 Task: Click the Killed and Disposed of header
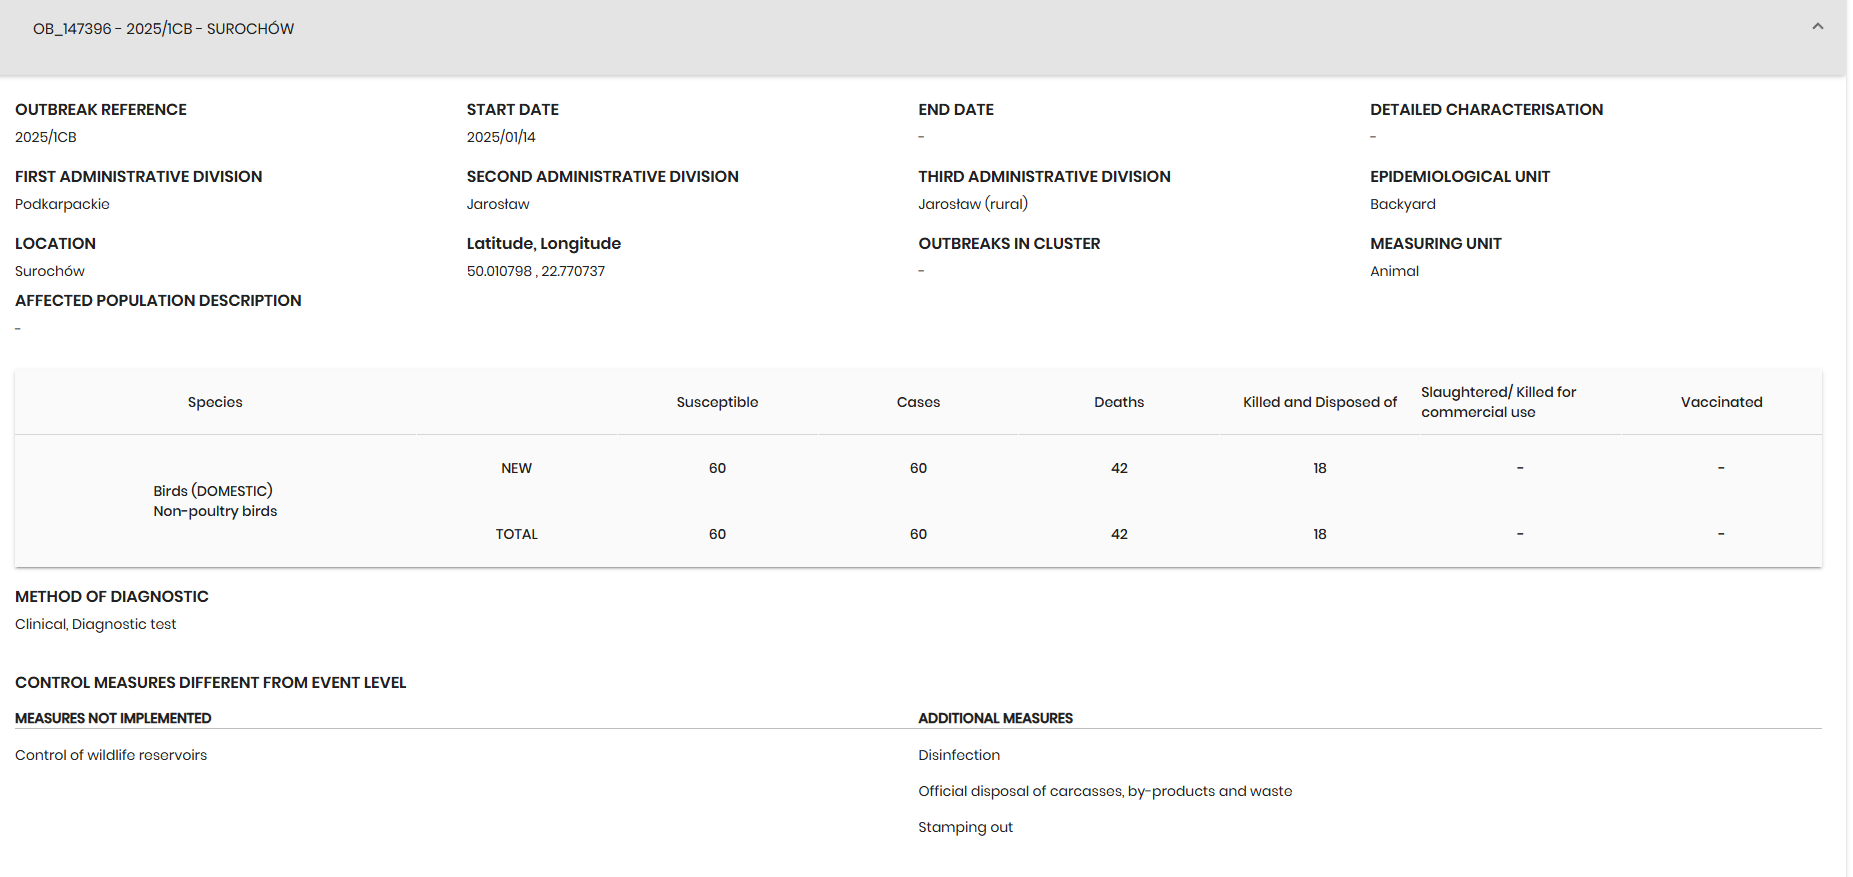tap(1319, 402)
